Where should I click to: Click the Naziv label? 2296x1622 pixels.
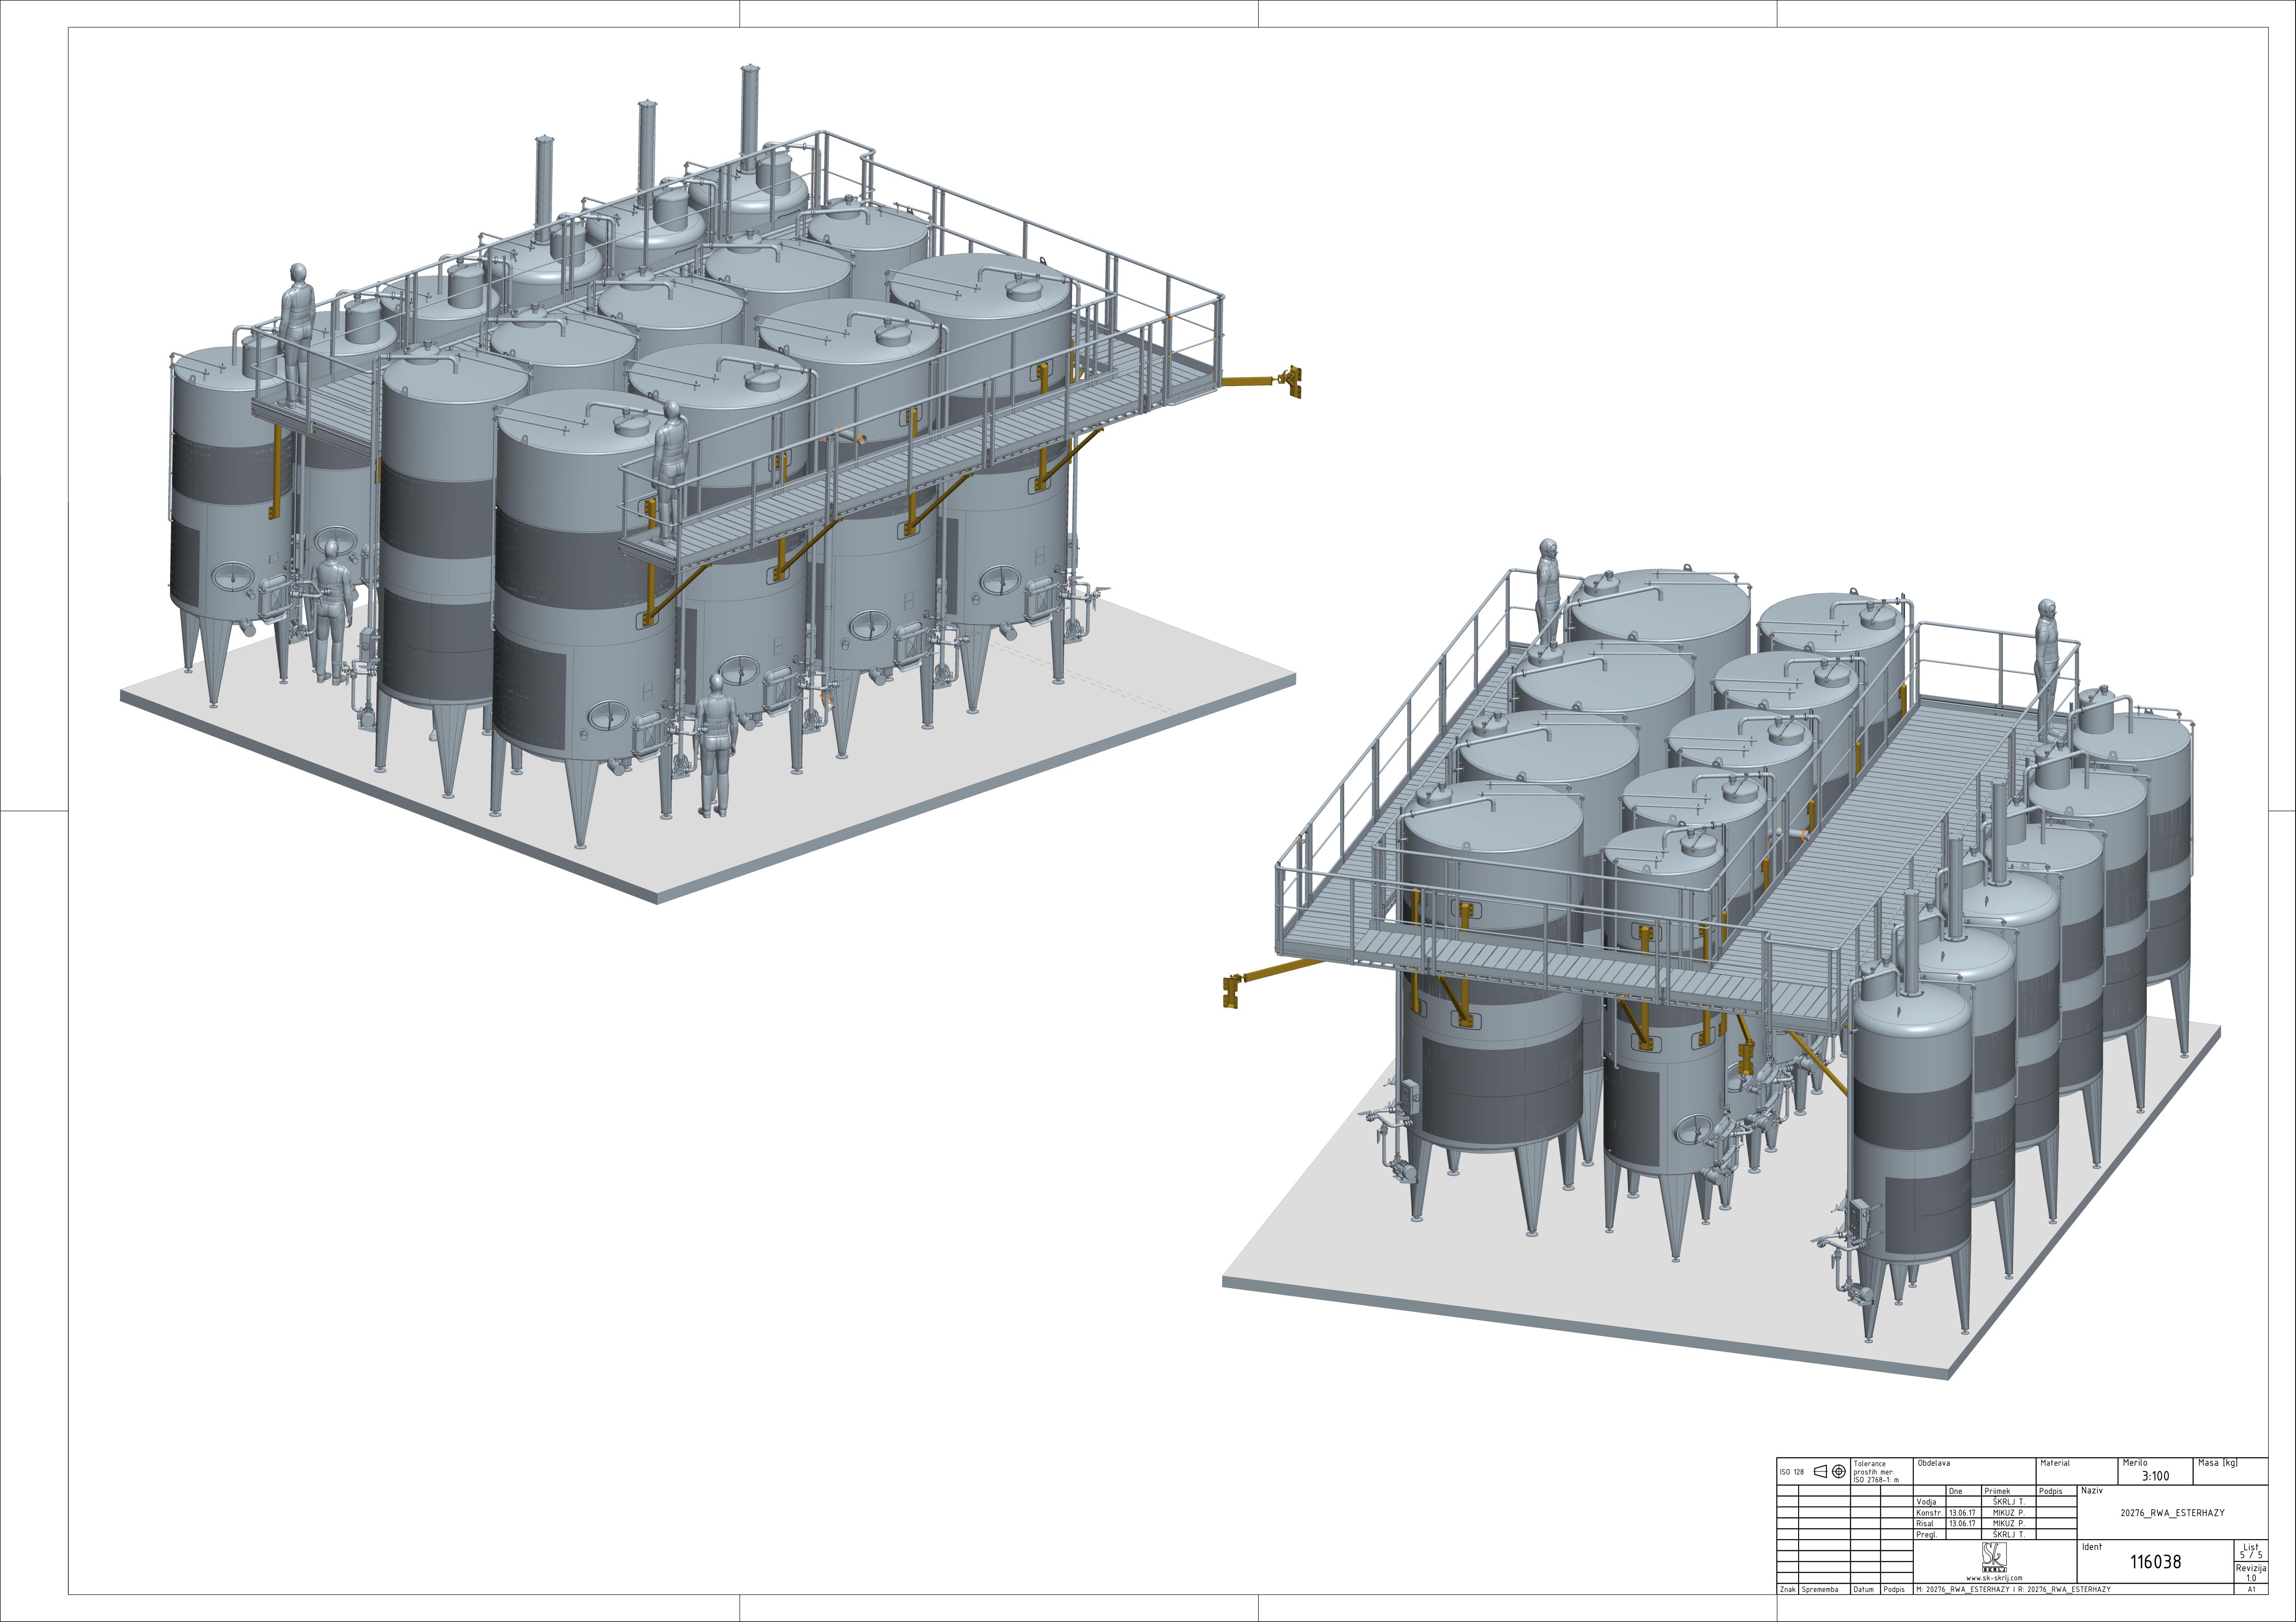[2092, 1491]
